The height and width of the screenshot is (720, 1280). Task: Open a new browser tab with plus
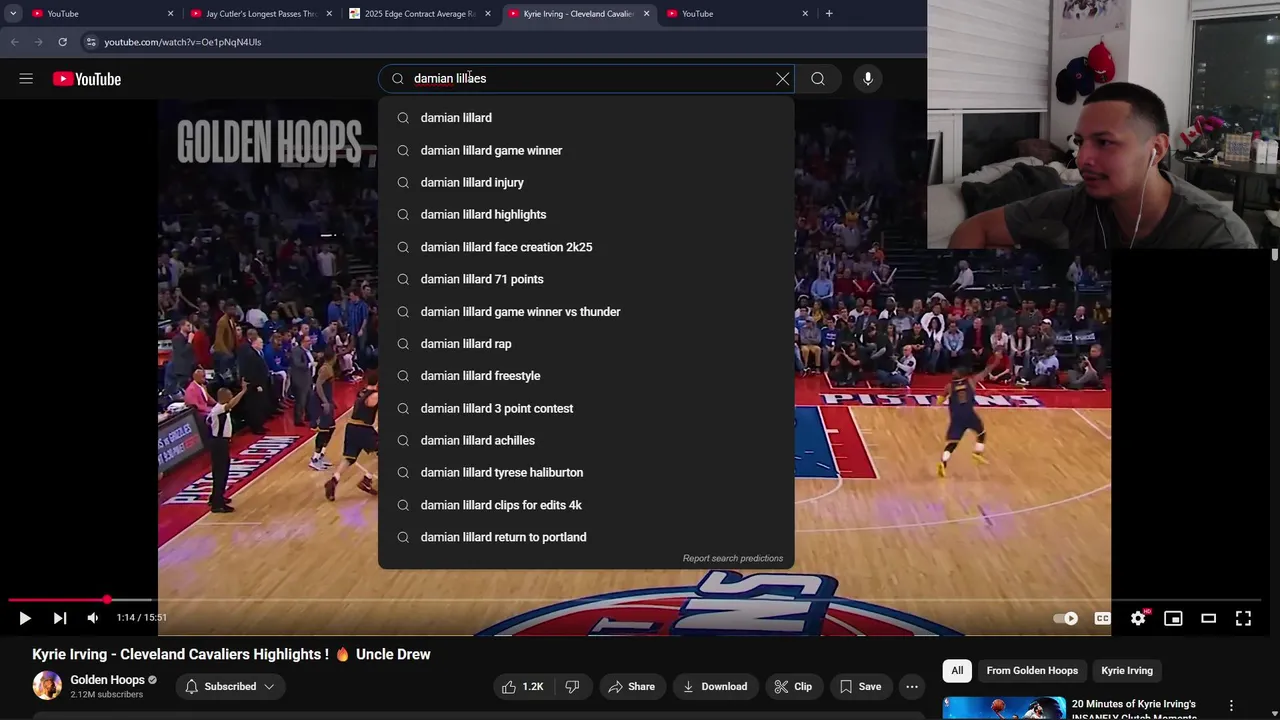pyautogui.click(x=829, y=14)
